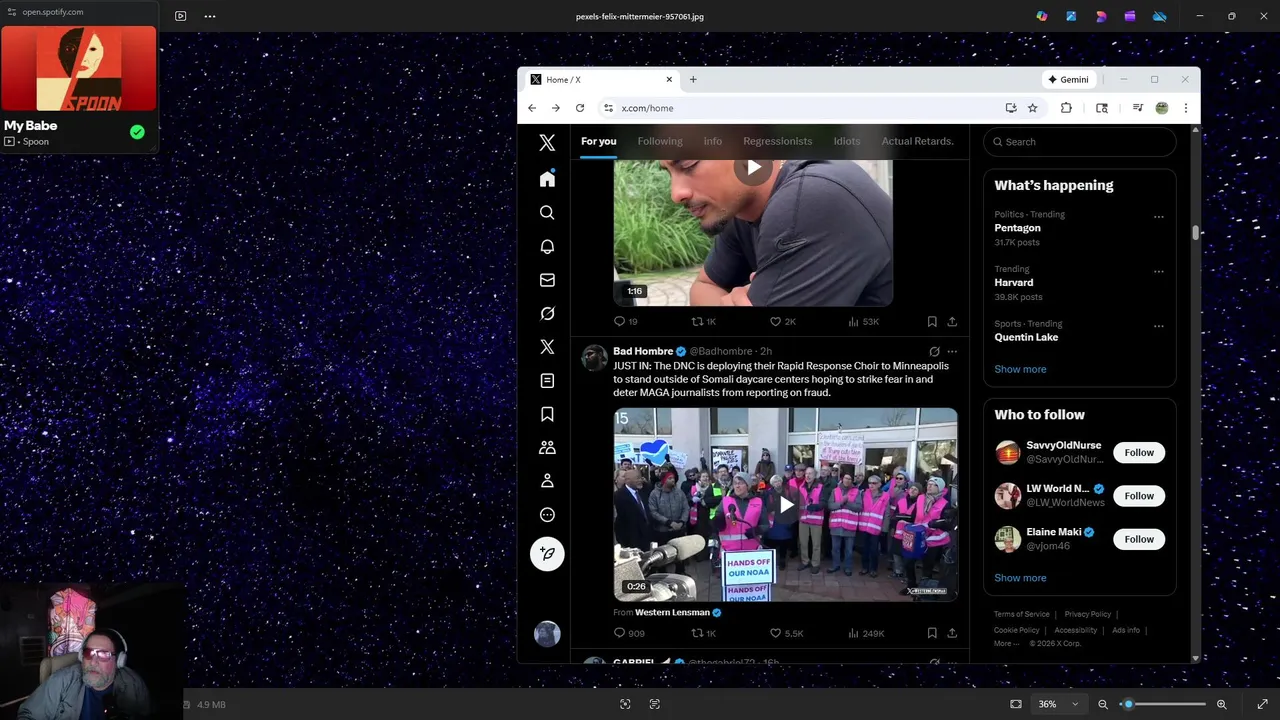Viewport: 1280px width, 720px height.
Task: Open new Chrome tab with plus
Action: pos(693,80)
